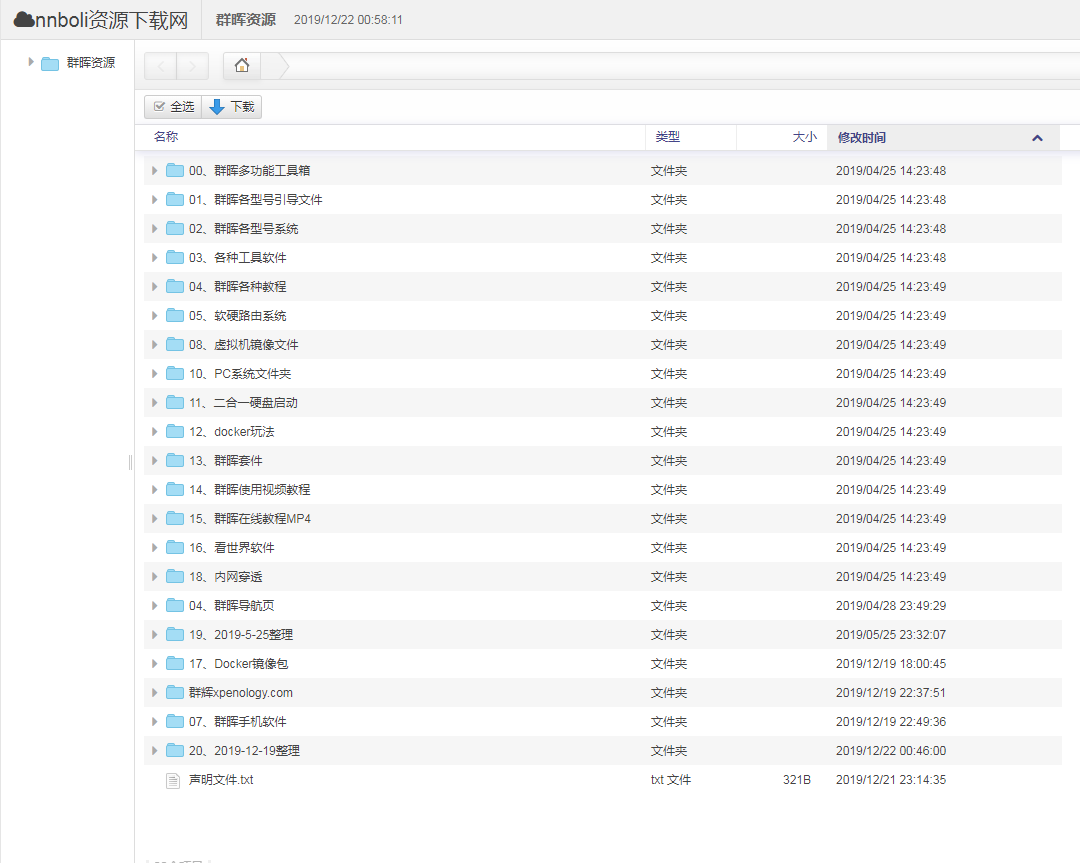The width and height of the screenshot is (1080, 863).
Task: Navigate forward with the right arrow
Action: click(193, 66)
